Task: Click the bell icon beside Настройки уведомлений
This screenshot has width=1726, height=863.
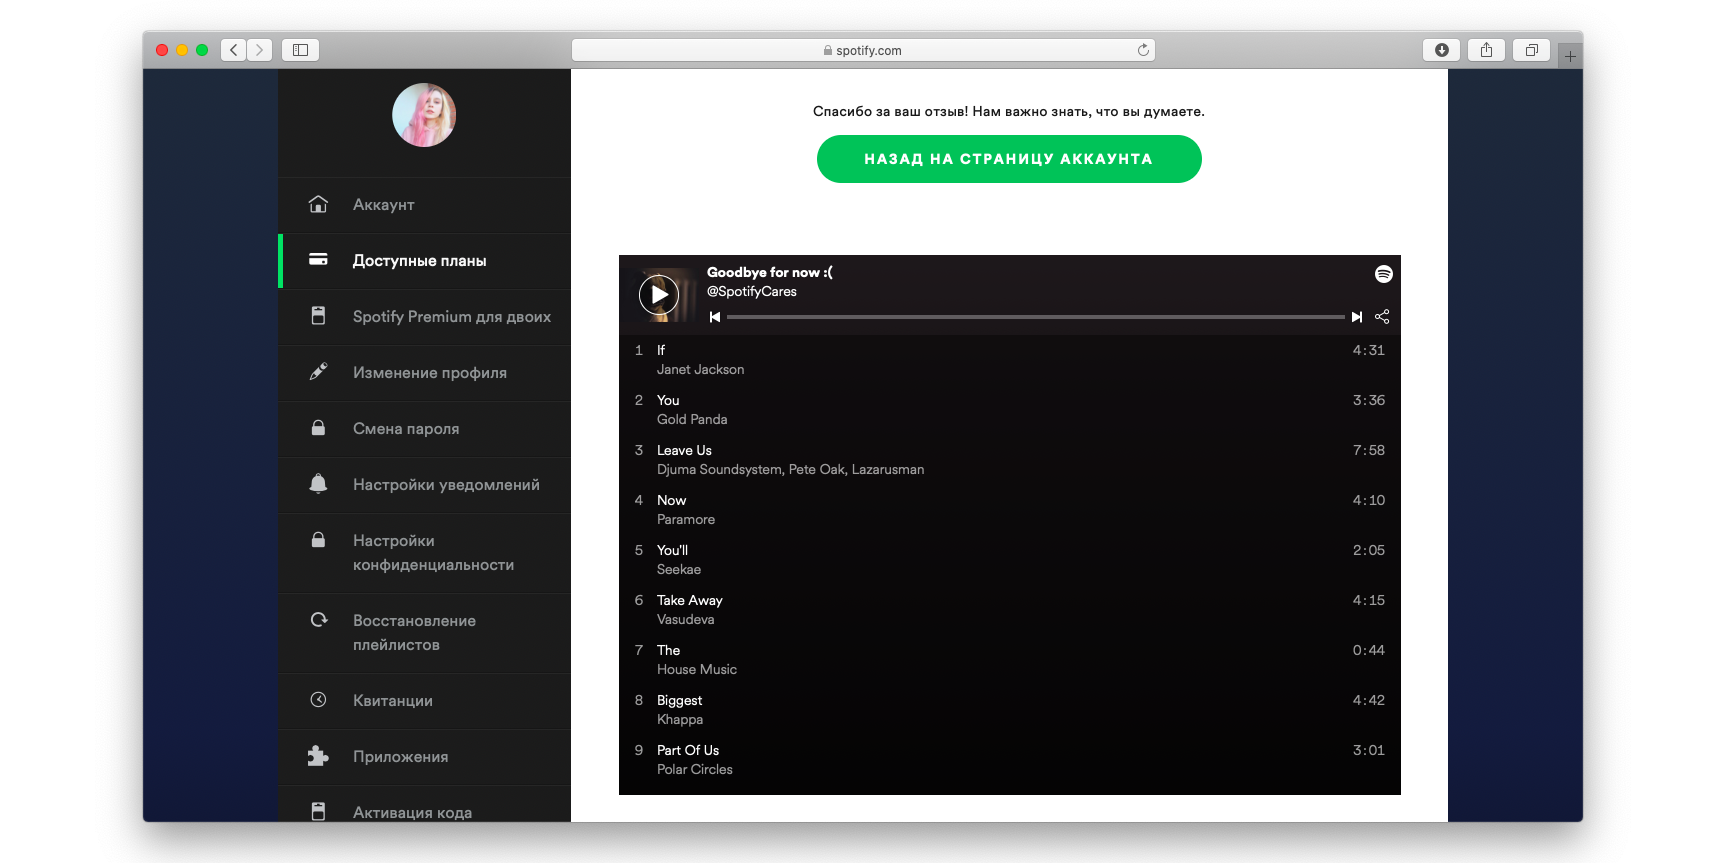Action: click(318, 483)
